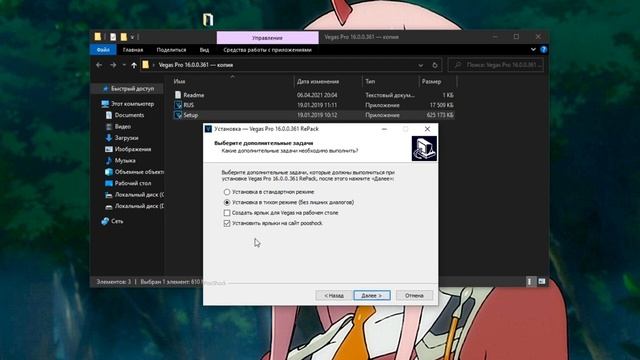Click the Explorer search field
640x360 pixels.
click(x=496, y=65)
